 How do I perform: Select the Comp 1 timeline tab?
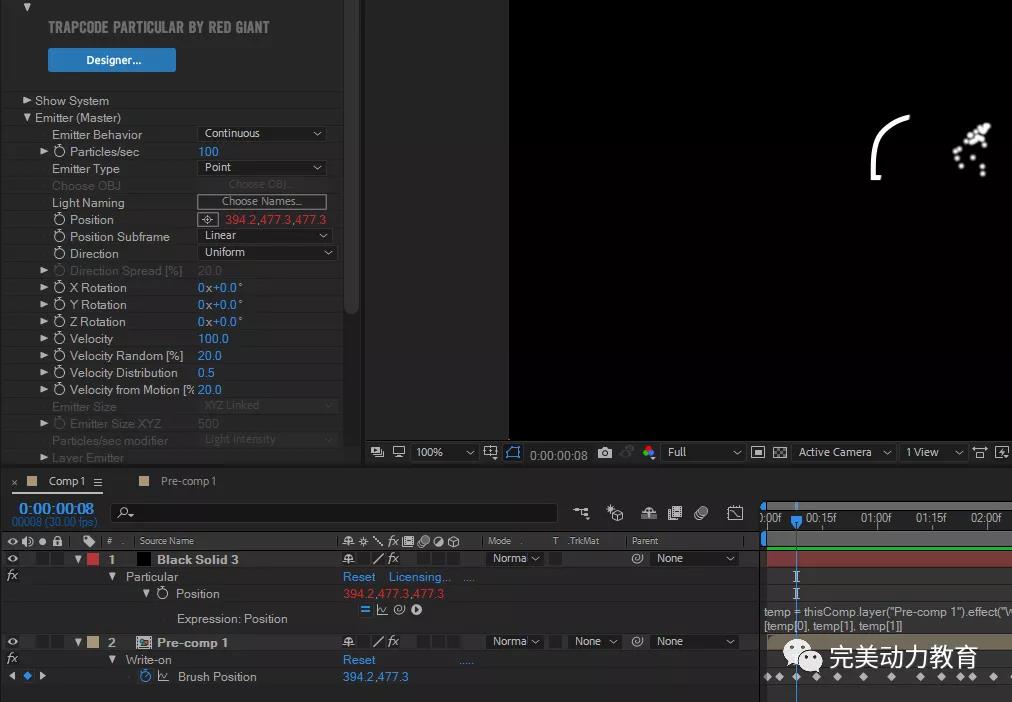pos(67,481)
